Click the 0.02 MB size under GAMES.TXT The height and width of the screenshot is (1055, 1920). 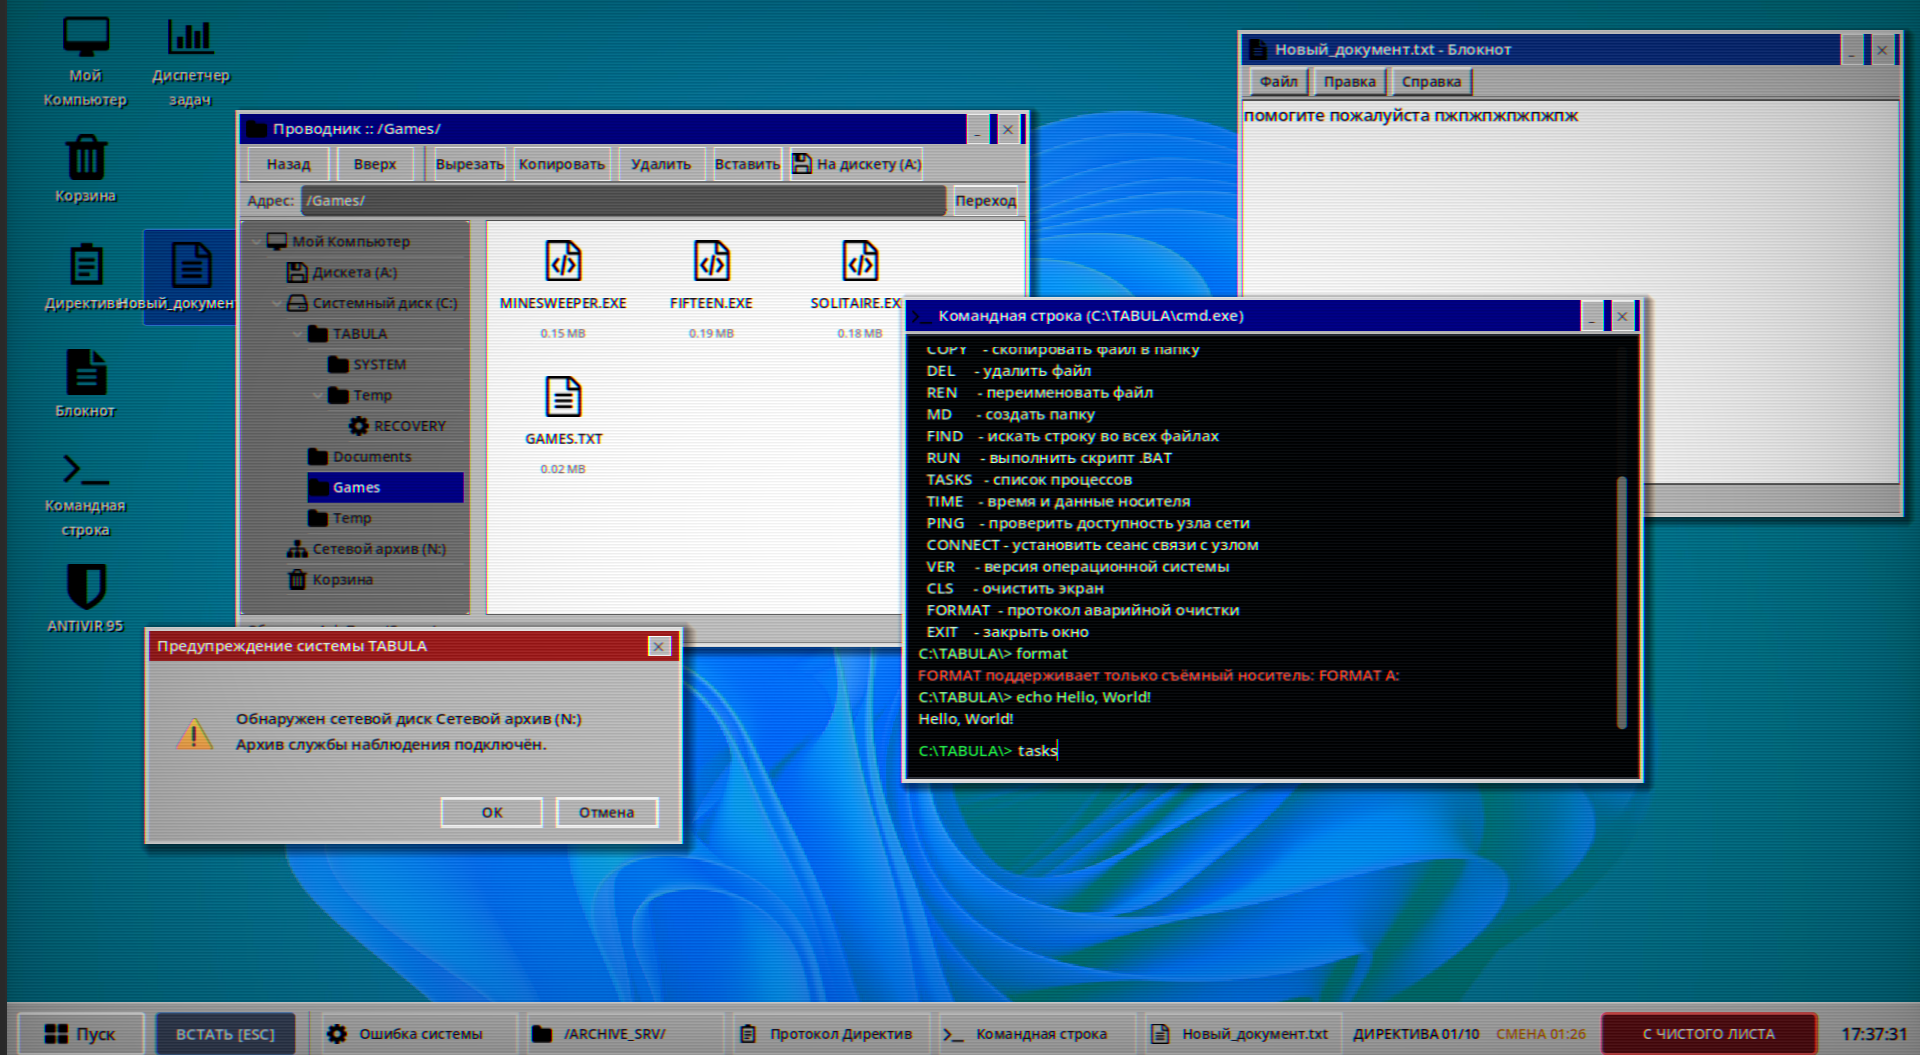tap(563, 469)
